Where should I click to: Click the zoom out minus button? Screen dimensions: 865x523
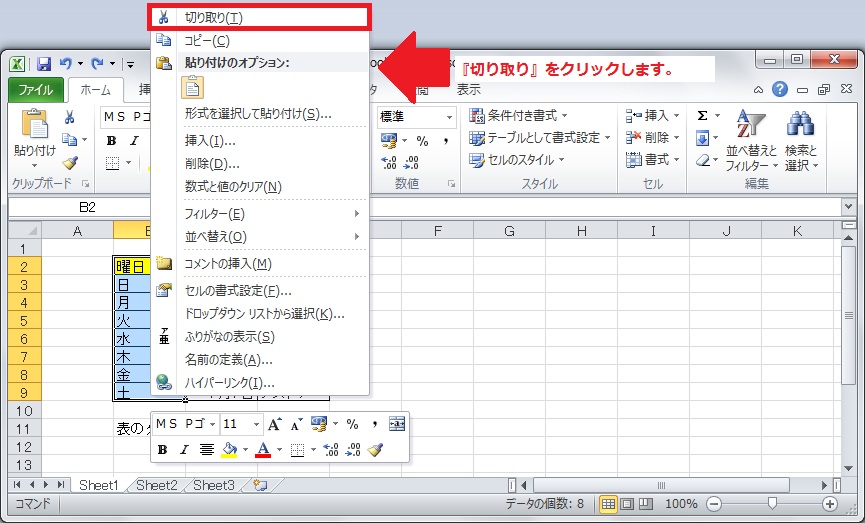click(714, 504)
